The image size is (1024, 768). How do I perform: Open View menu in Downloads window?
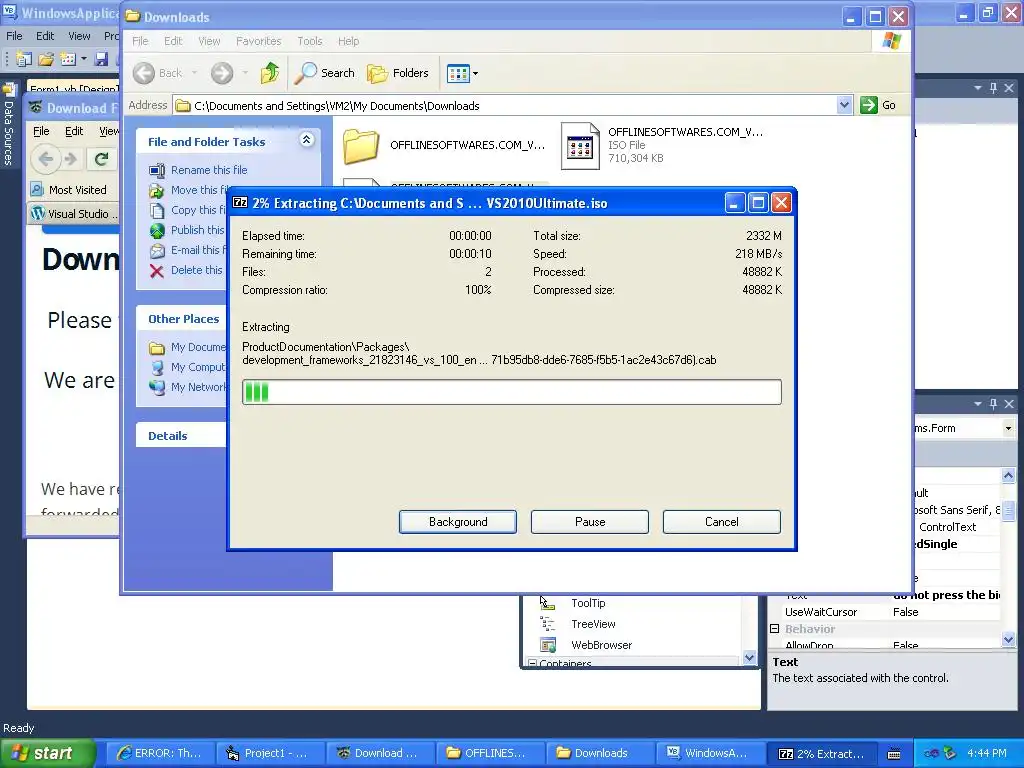[209, 41]
